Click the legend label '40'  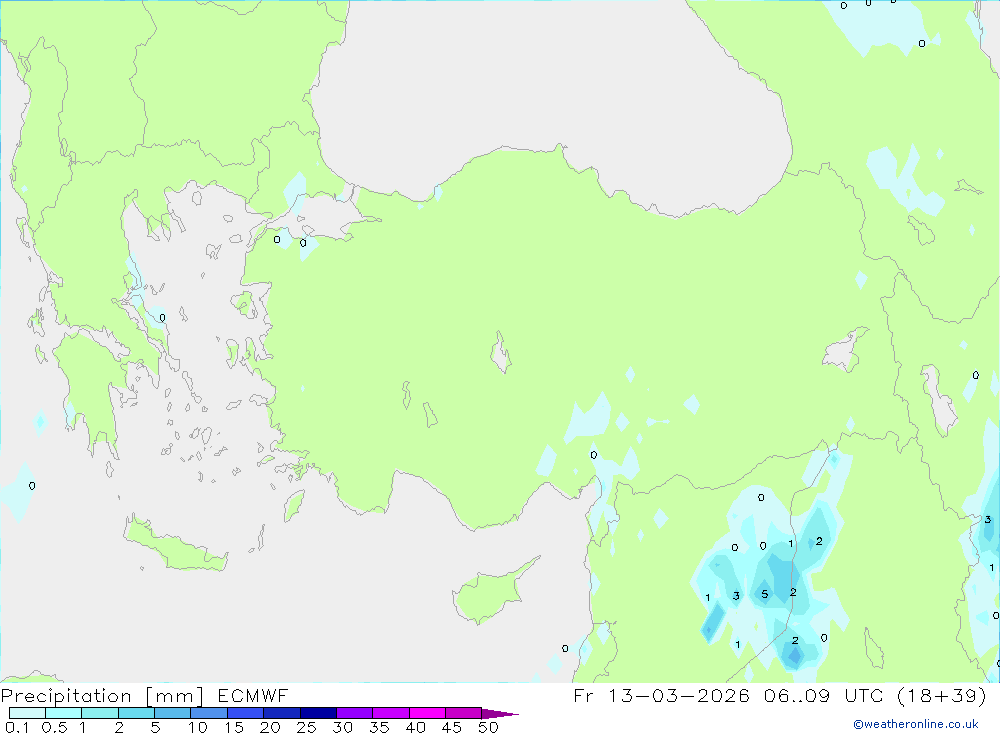pos(416,727)
